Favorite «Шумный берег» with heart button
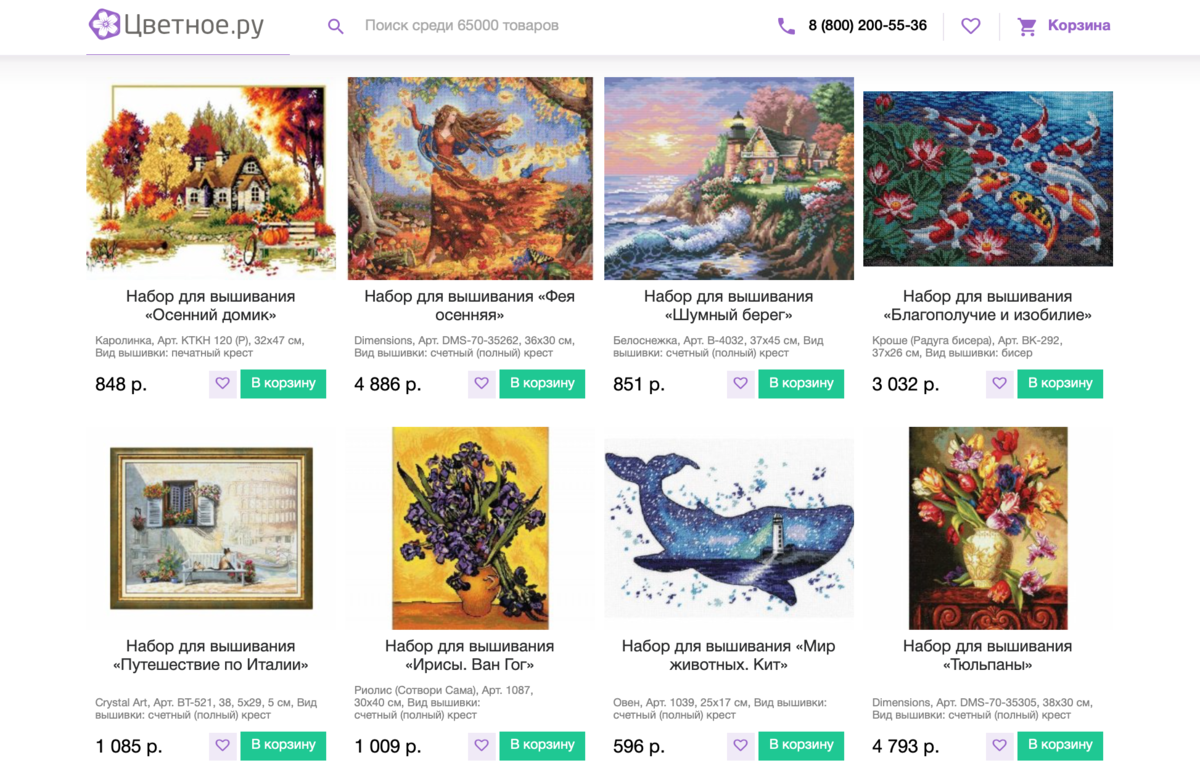Viewport: 1200px width, 776px height. pos(741,383)
